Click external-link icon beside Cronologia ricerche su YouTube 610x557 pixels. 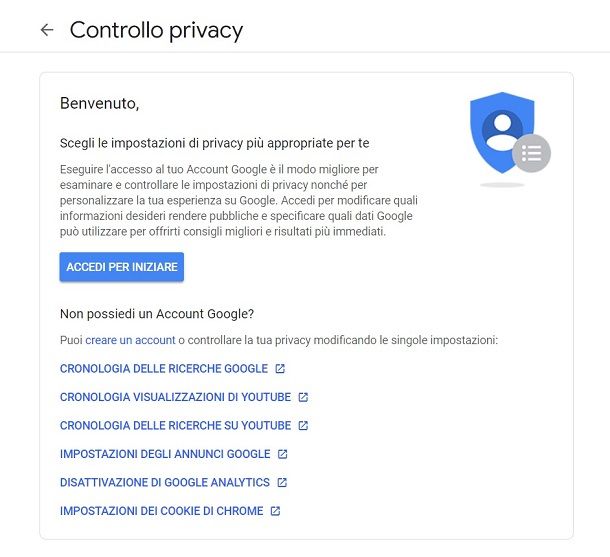(x=303, y=426)
